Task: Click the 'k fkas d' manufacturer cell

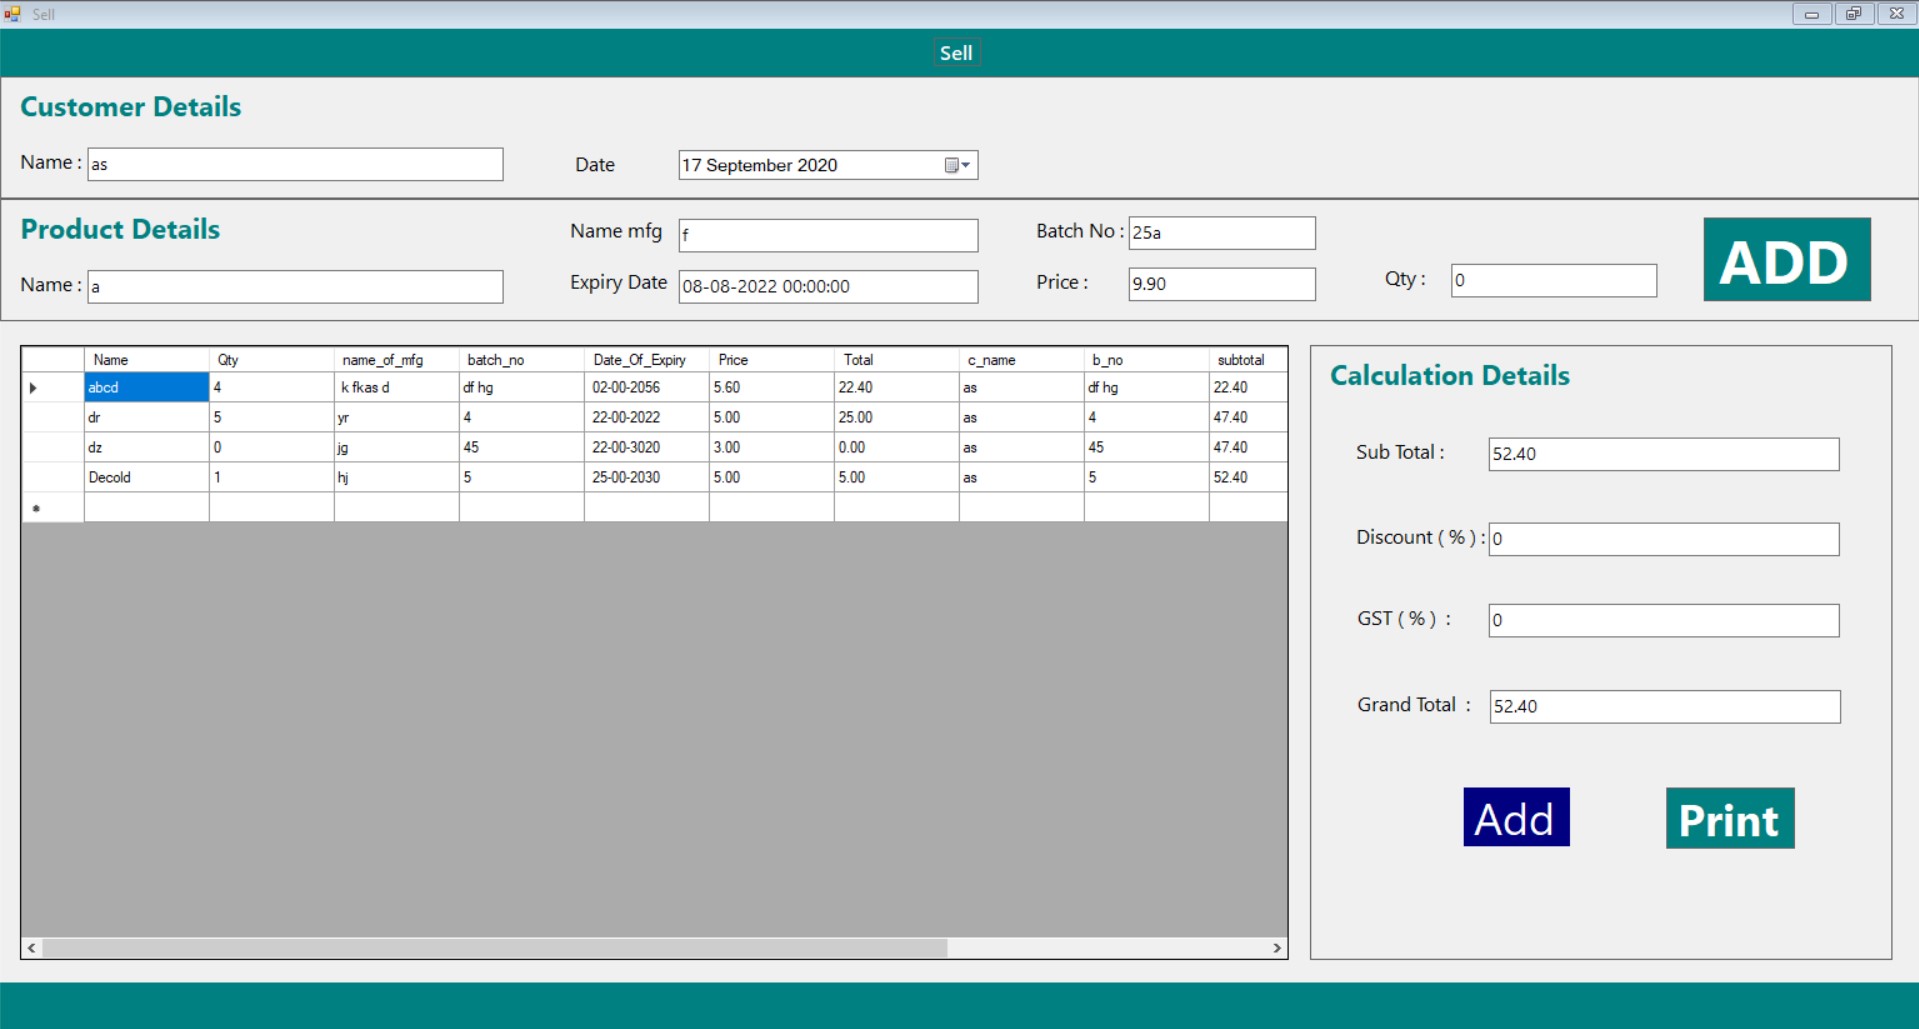Action: point(396,387)
